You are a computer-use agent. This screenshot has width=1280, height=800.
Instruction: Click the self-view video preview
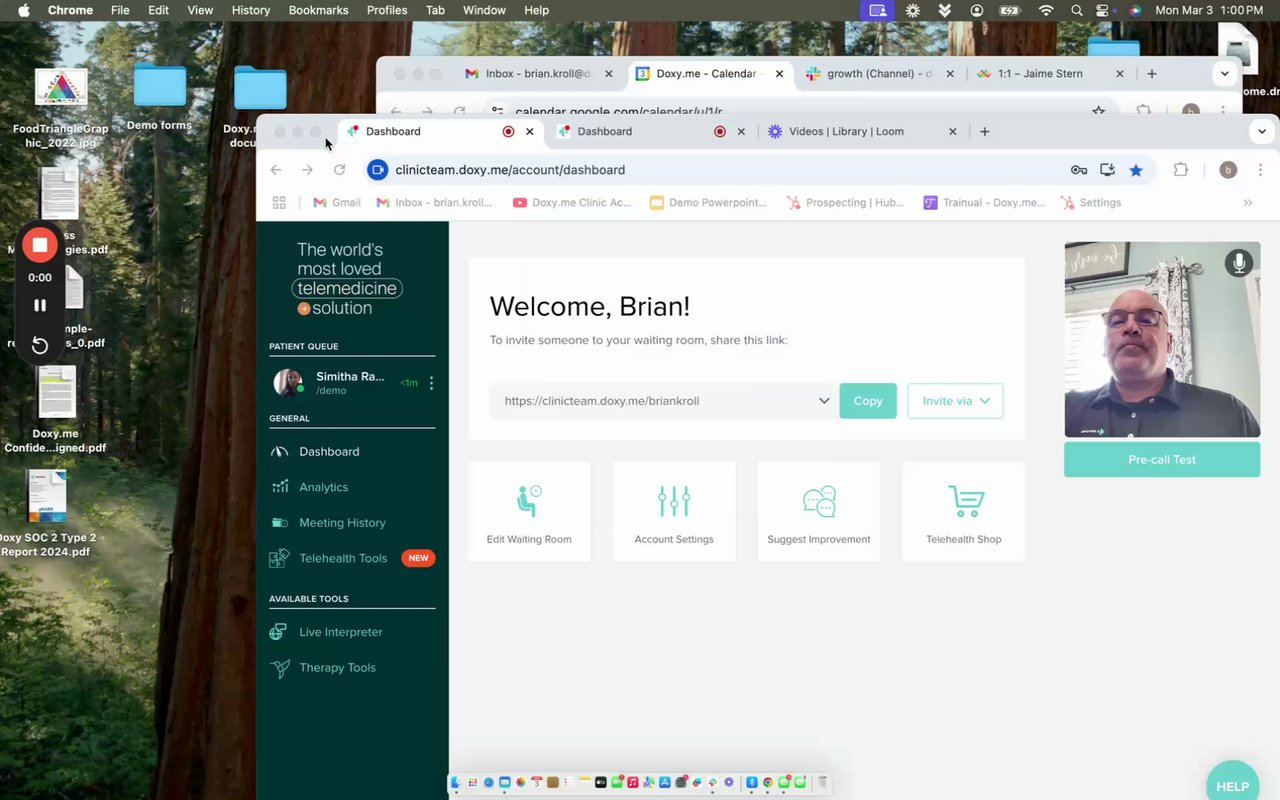(1162, 339)
